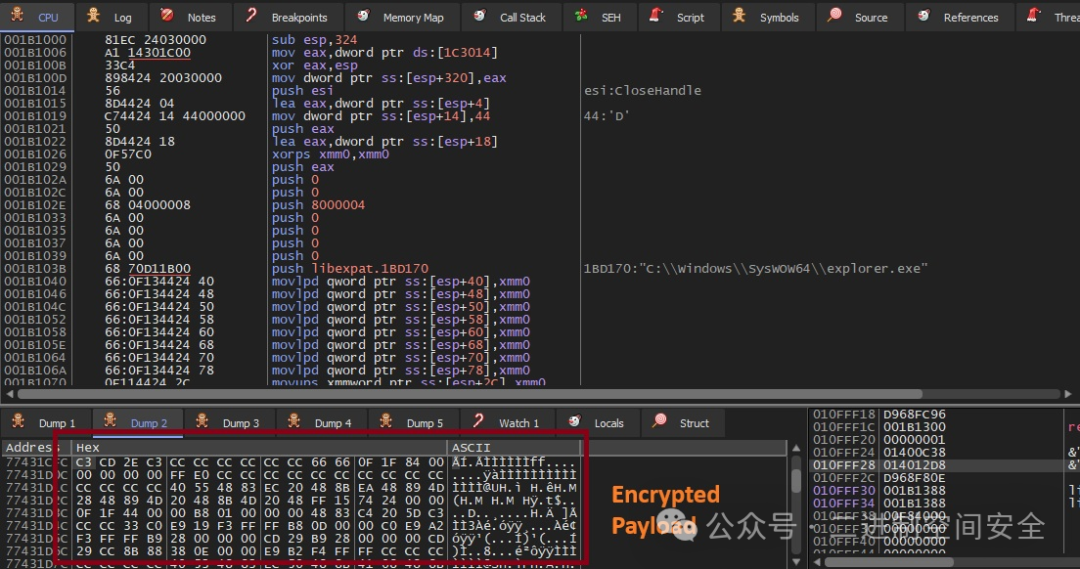Open the Script tab
Image resolution: width=1080 pixels, height=569 pixels.
[678, 16]
